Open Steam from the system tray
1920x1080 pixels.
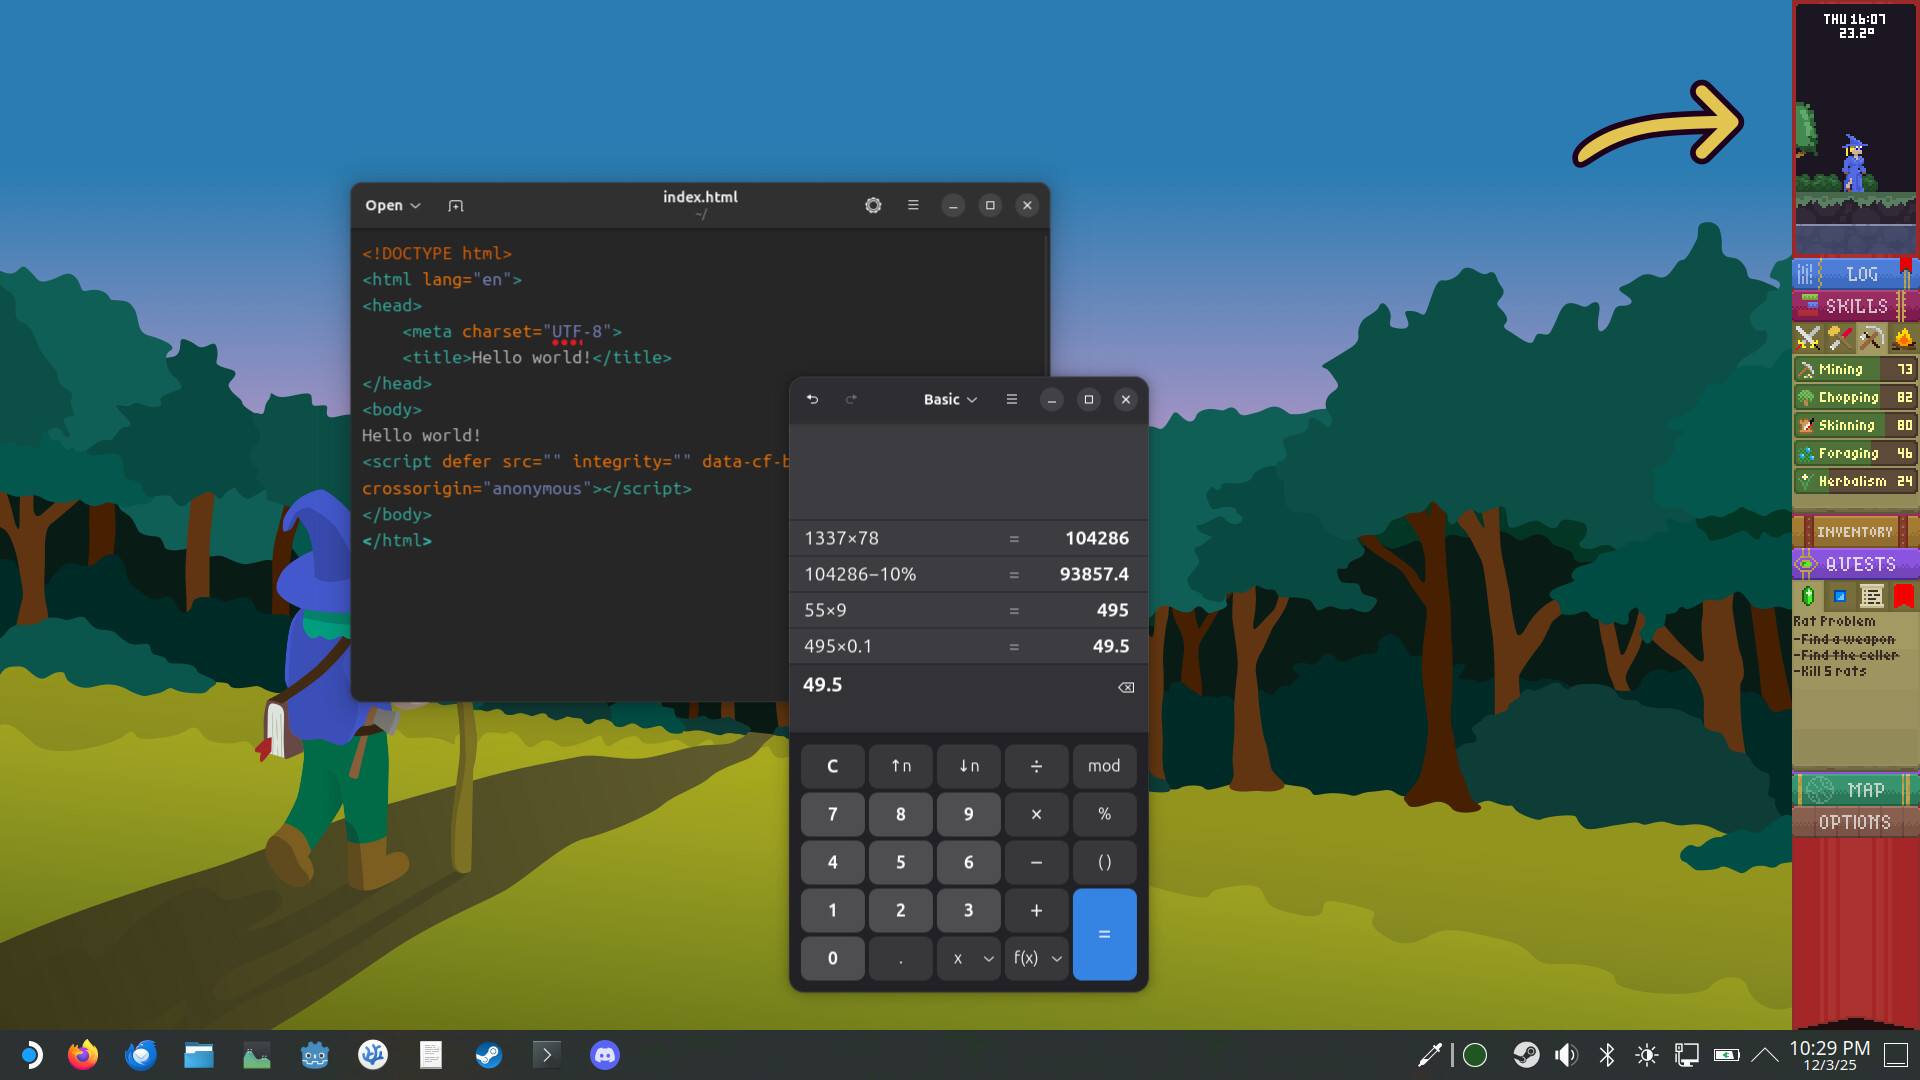pyautogui.click(x=1526, y=1054)
